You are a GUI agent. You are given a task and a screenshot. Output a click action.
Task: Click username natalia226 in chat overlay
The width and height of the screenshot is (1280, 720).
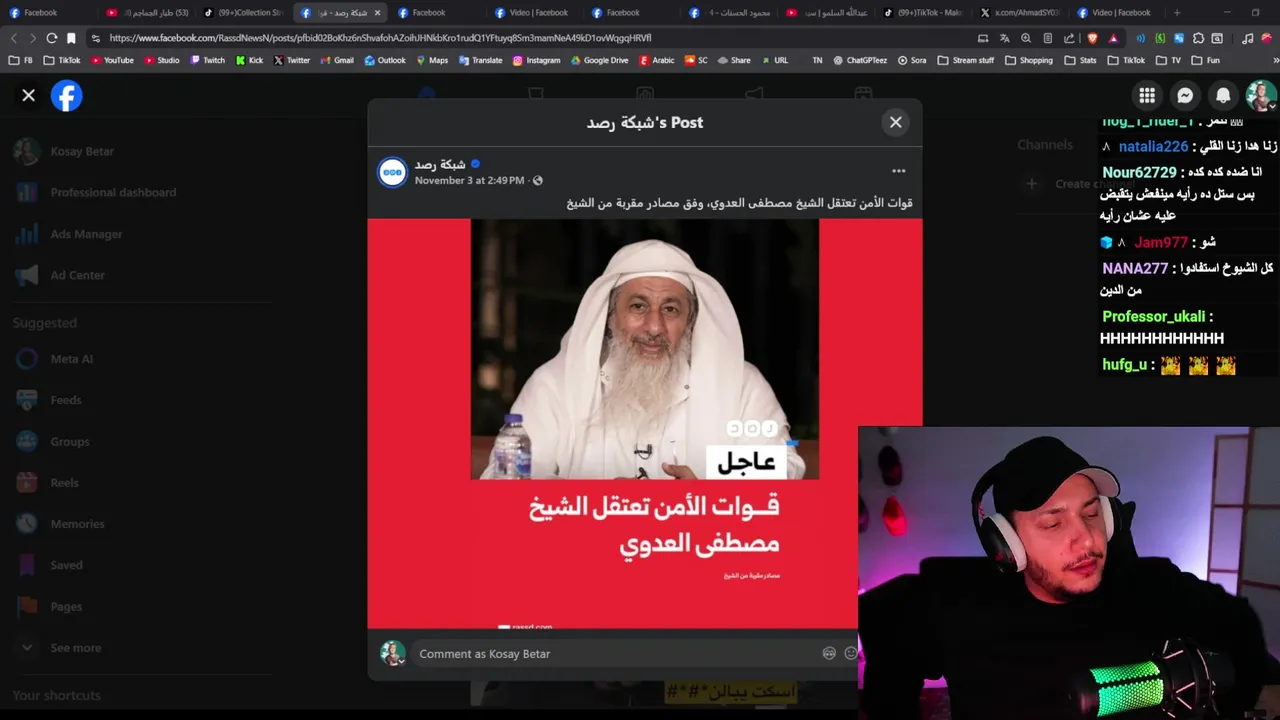[x=1153, y=146]
